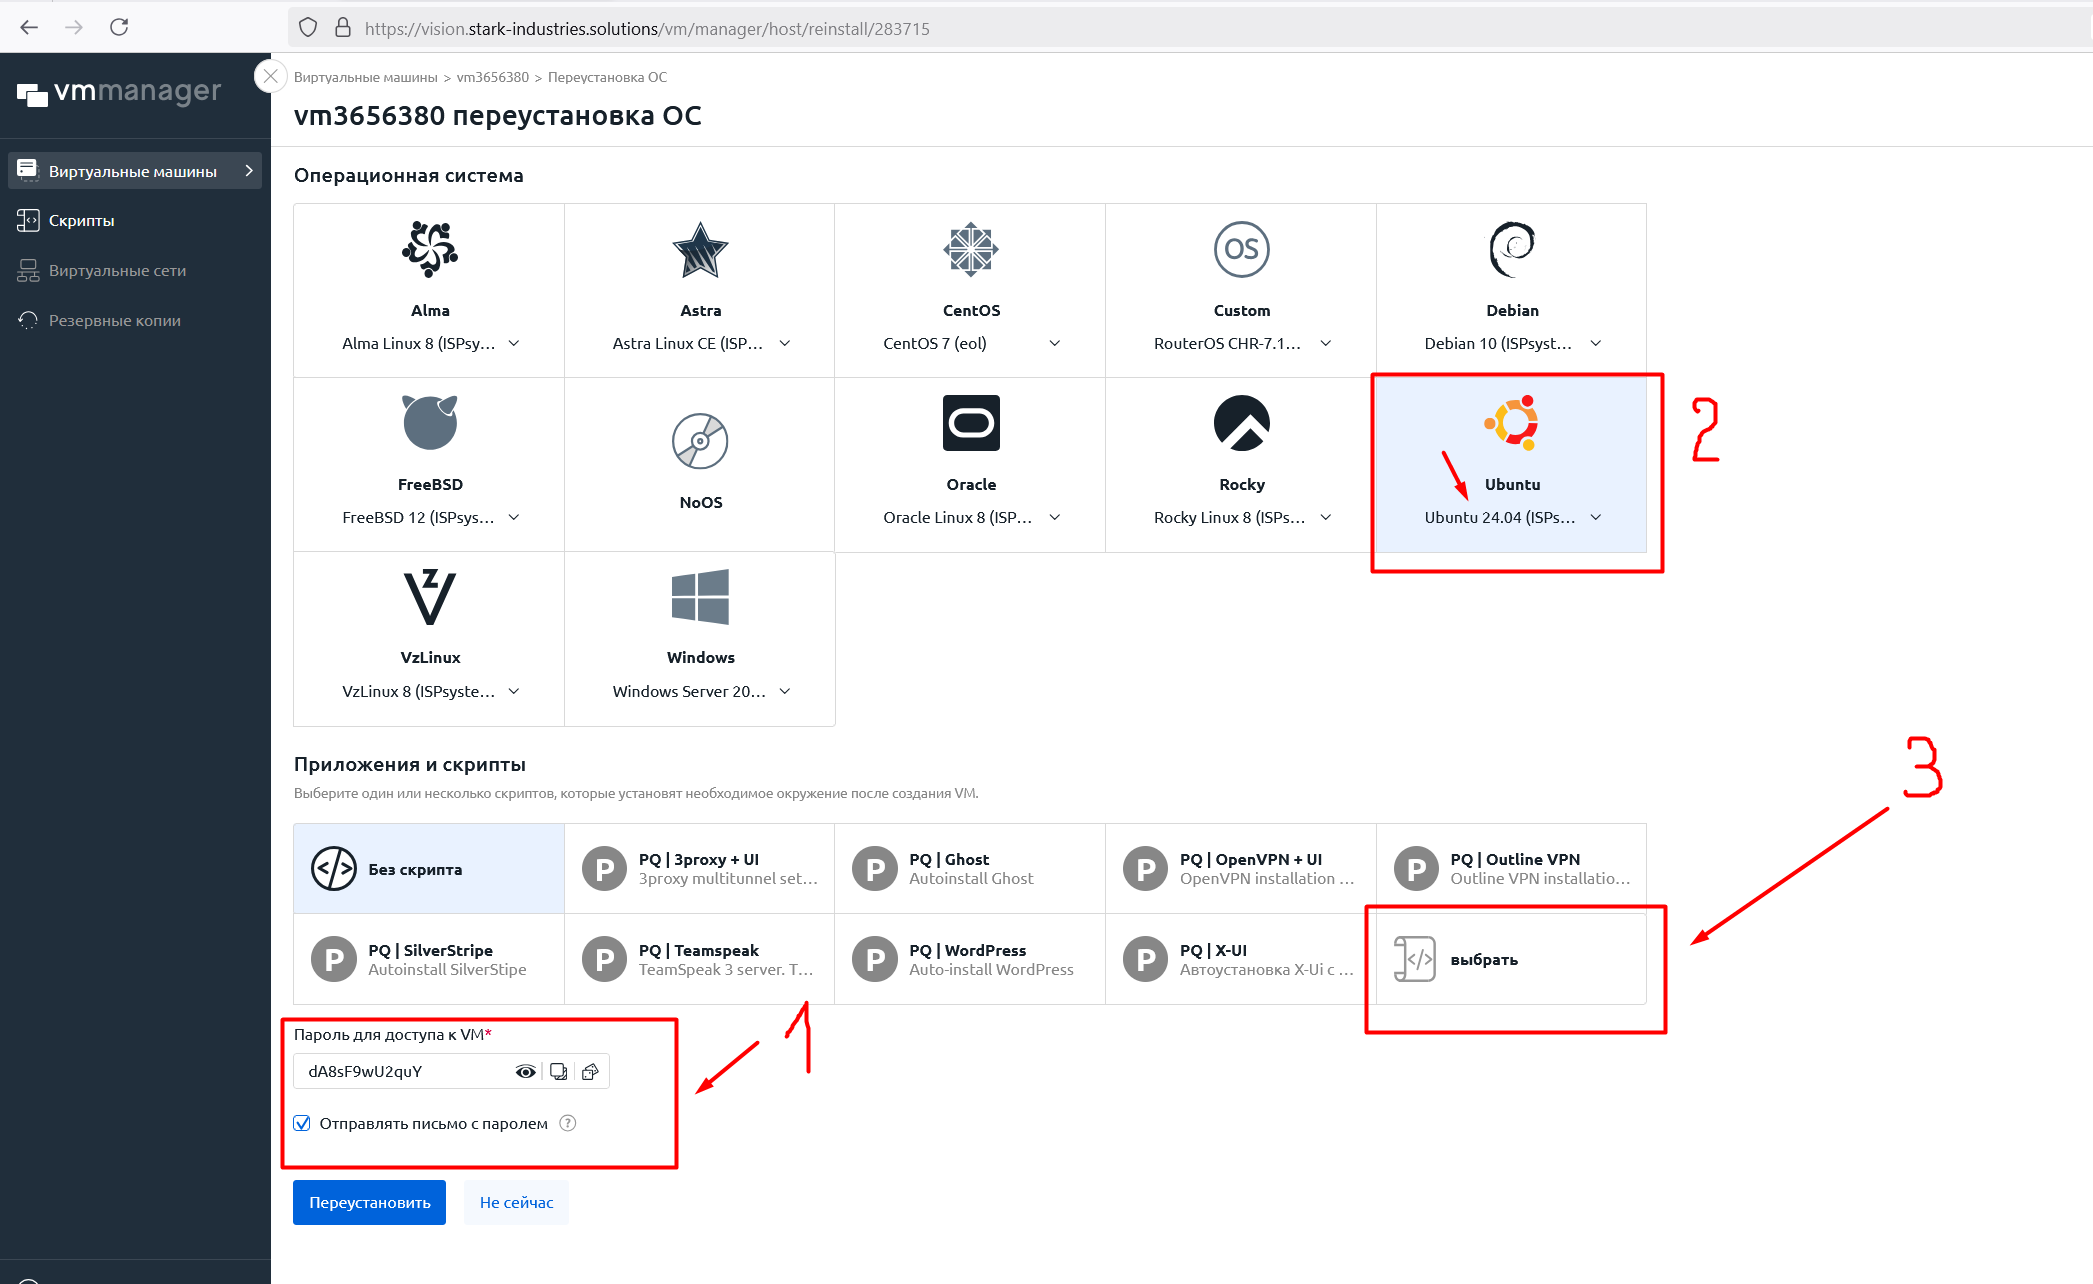
Task: Select PQ | X-UI script
Action: (x=1241, y=959)
